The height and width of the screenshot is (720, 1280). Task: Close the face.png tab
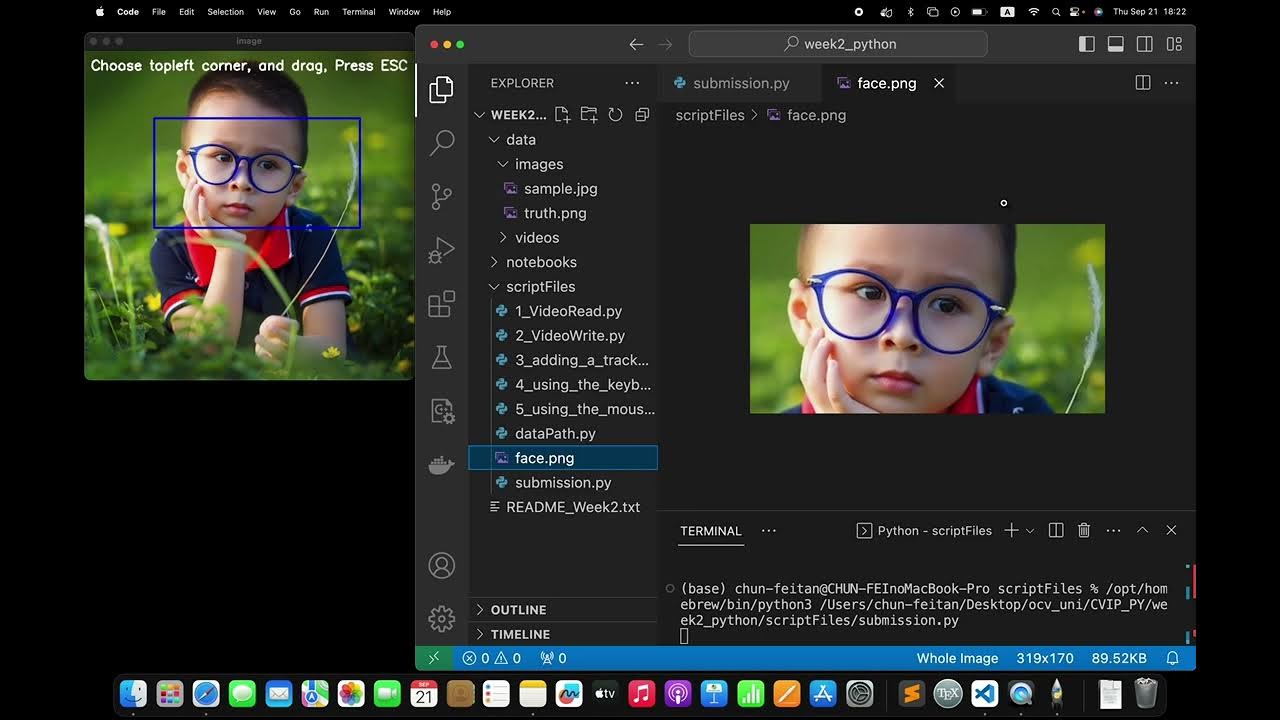point(939,83)
